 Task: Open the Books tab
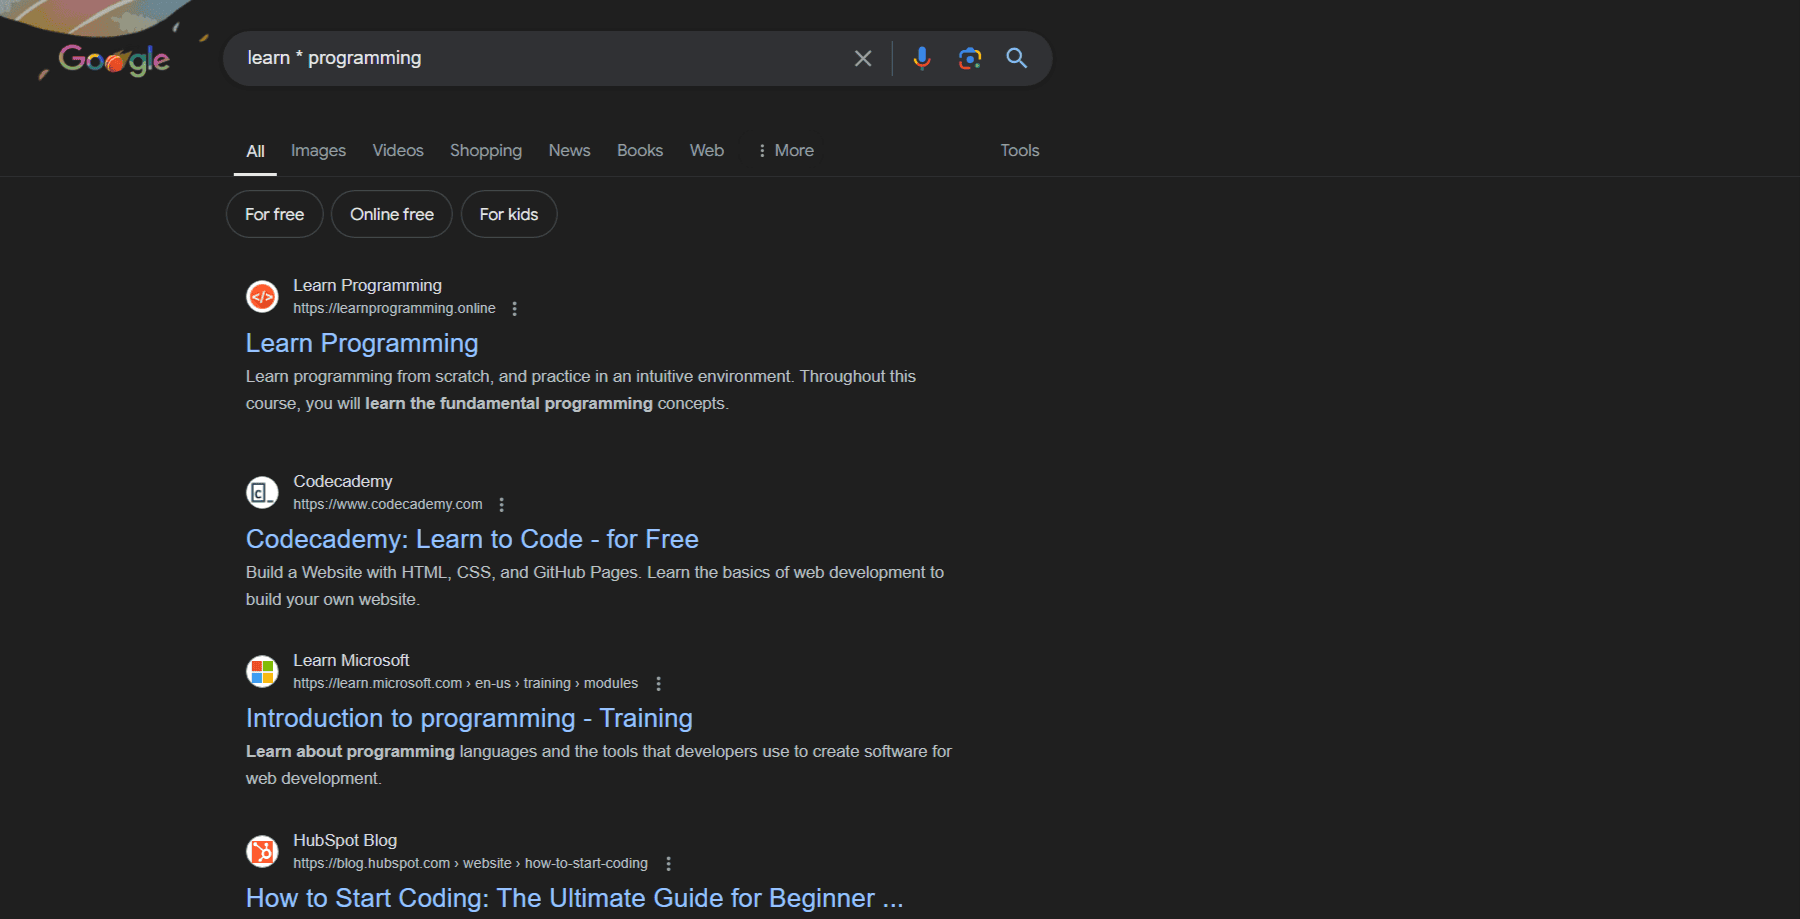[640, 150]
